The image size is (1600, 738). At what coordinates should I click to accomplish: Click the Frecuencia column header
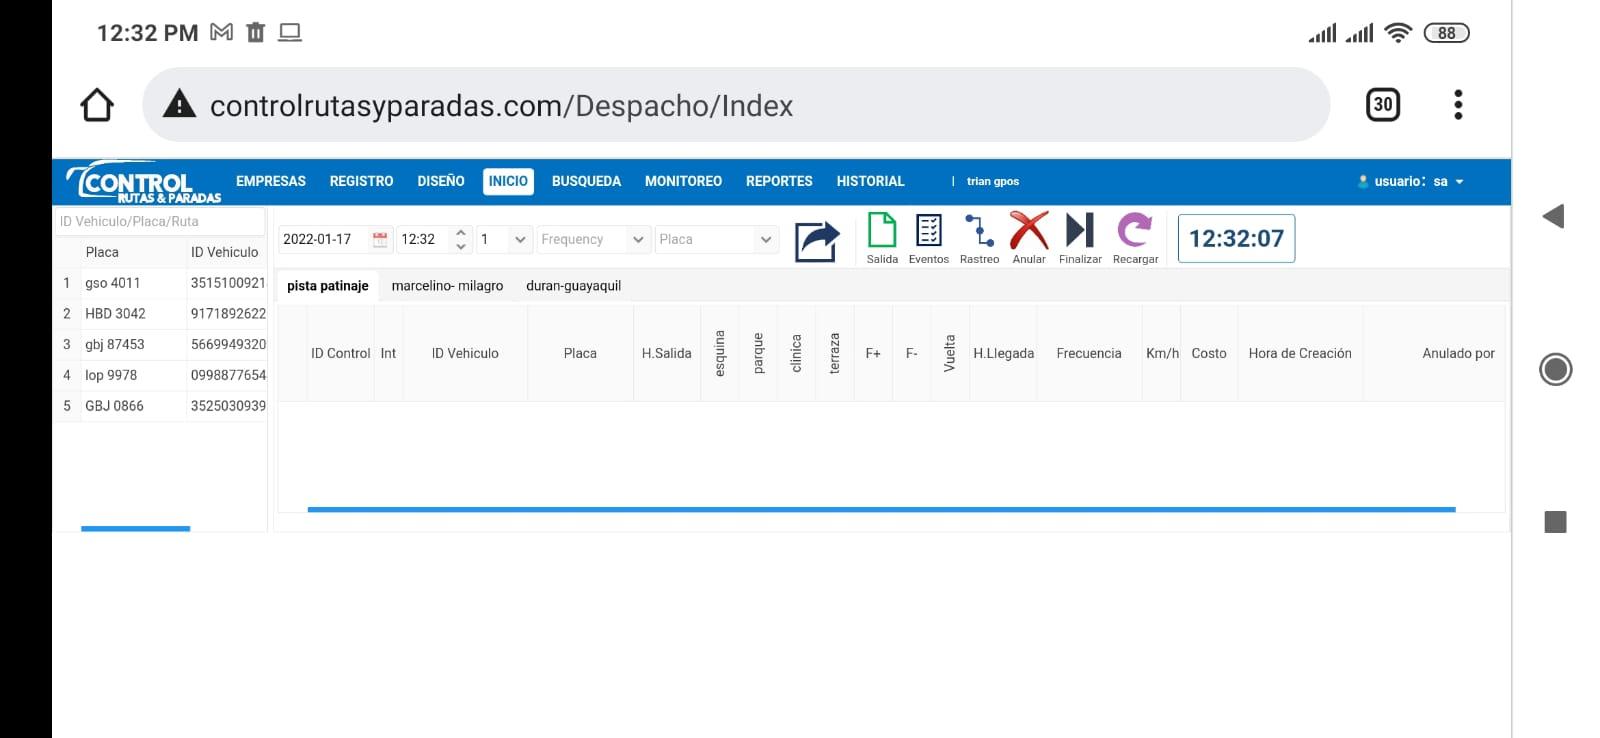(1089, 353)
